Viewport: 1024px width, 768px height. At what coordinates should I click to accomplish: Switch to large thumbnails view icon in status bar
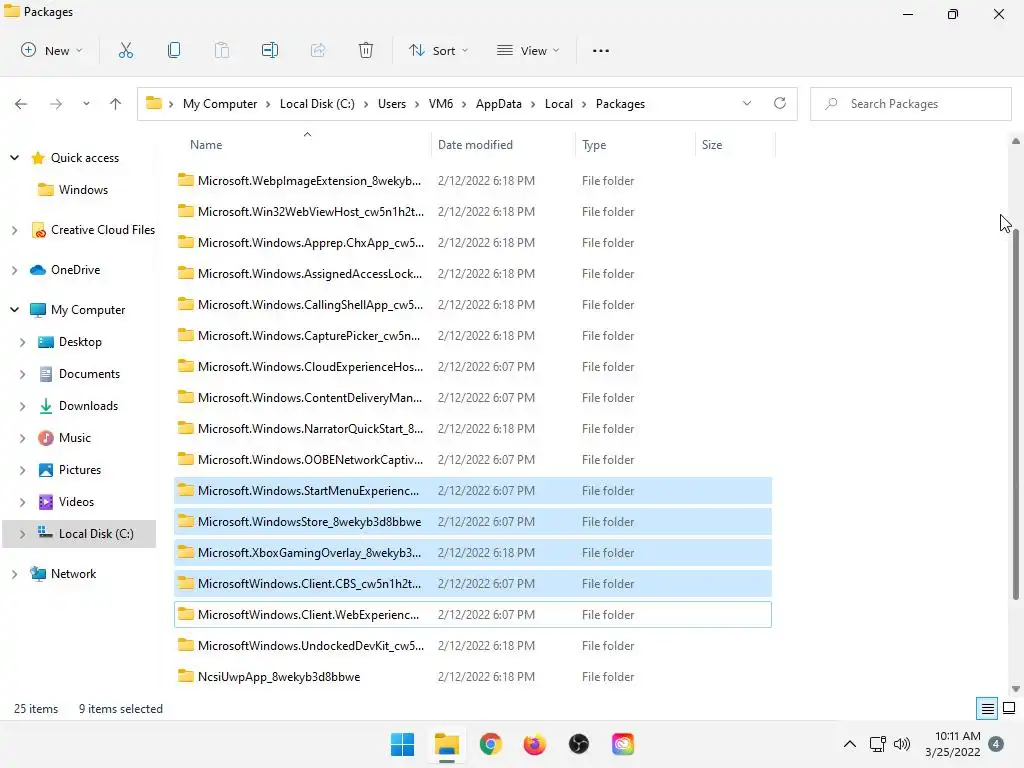click(x=1009, y=709)
